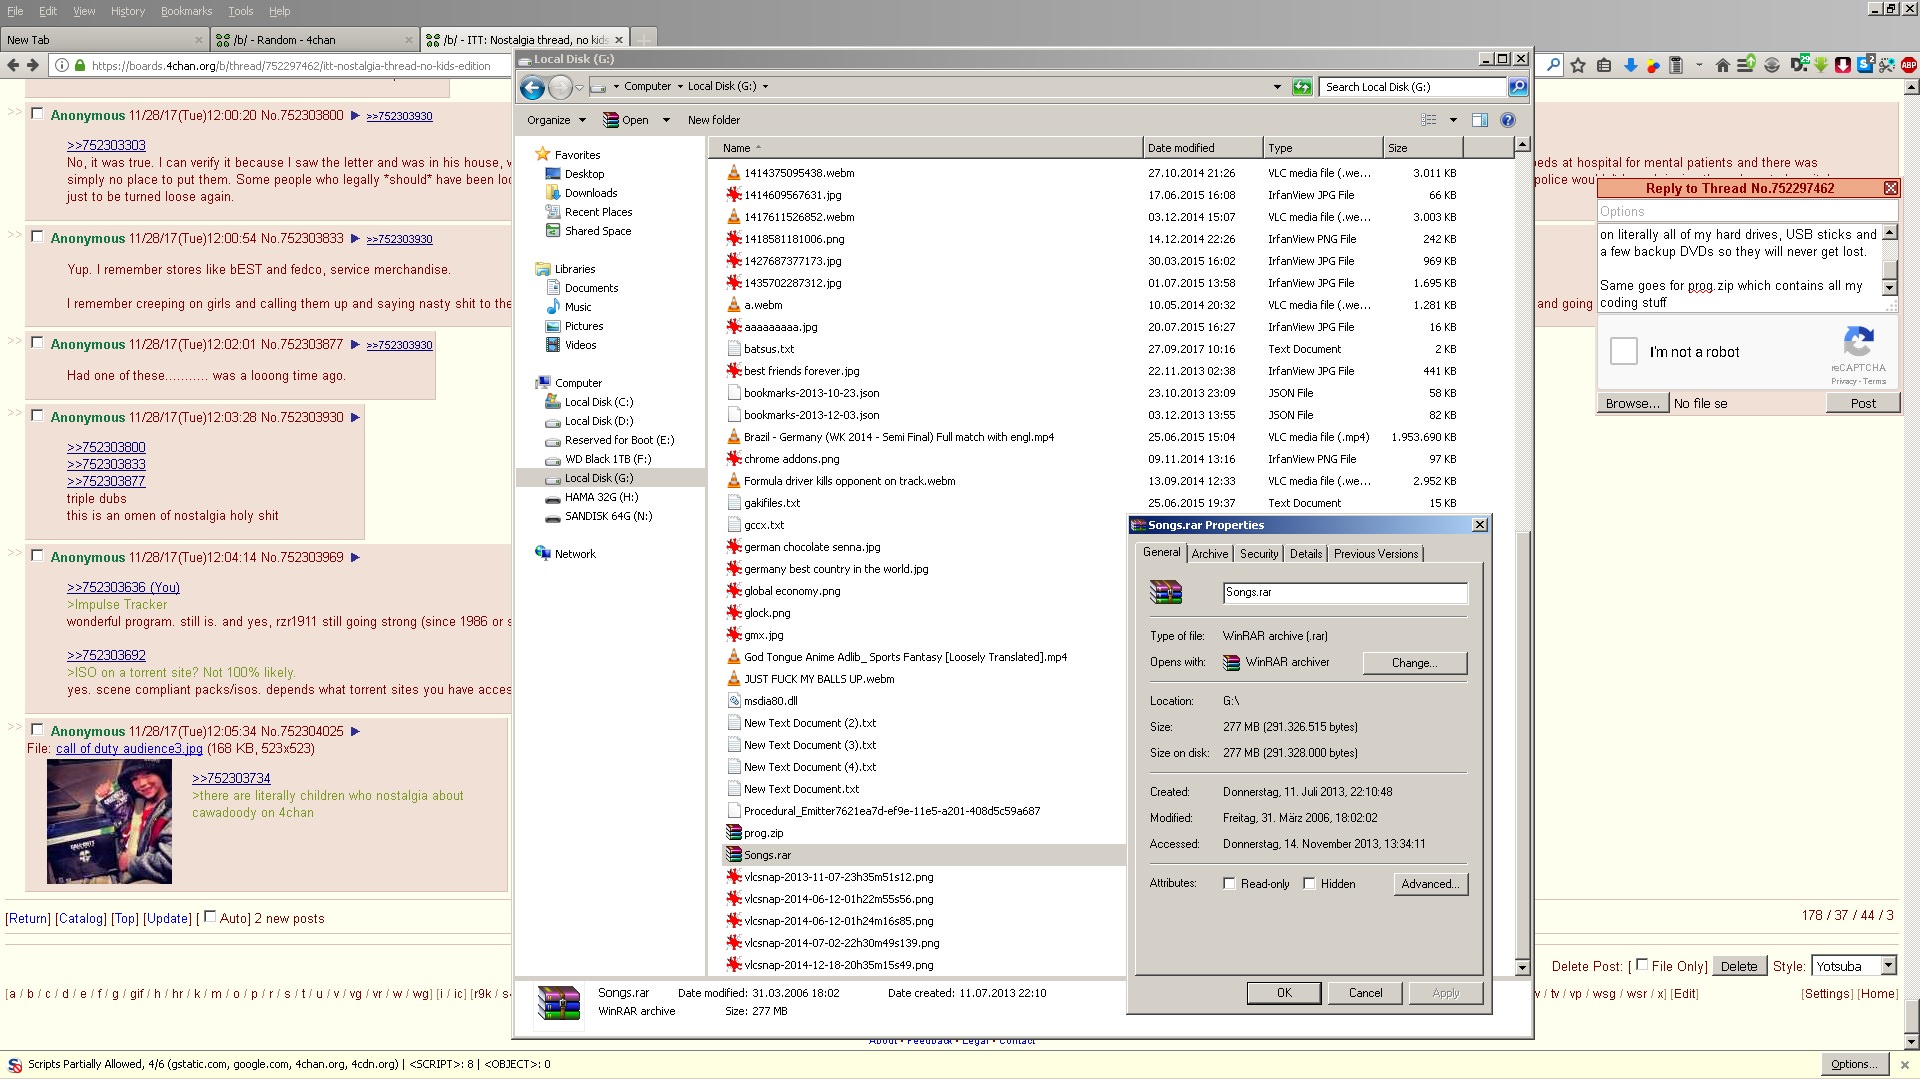1920x1080 pixels.
Task: Open the D. extension icon with green badge
Action: click(1799, 65)
